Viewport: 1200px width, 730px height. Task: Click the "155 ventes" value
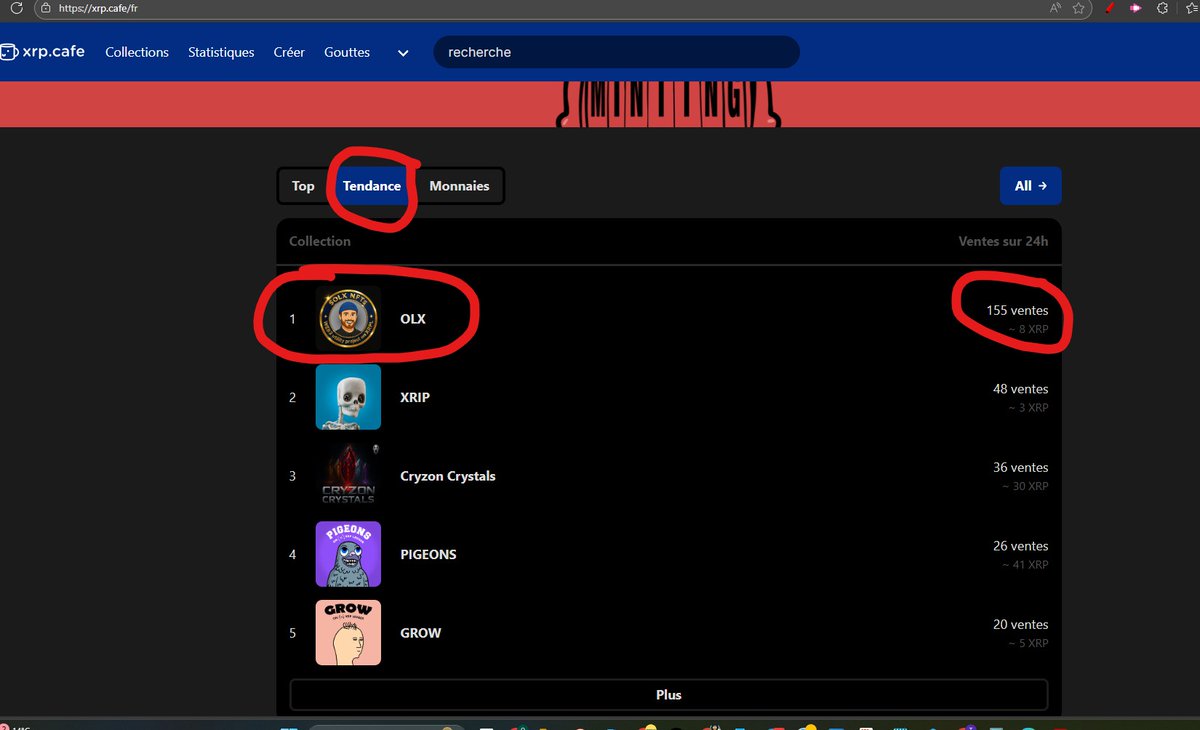click(1017, 310)
